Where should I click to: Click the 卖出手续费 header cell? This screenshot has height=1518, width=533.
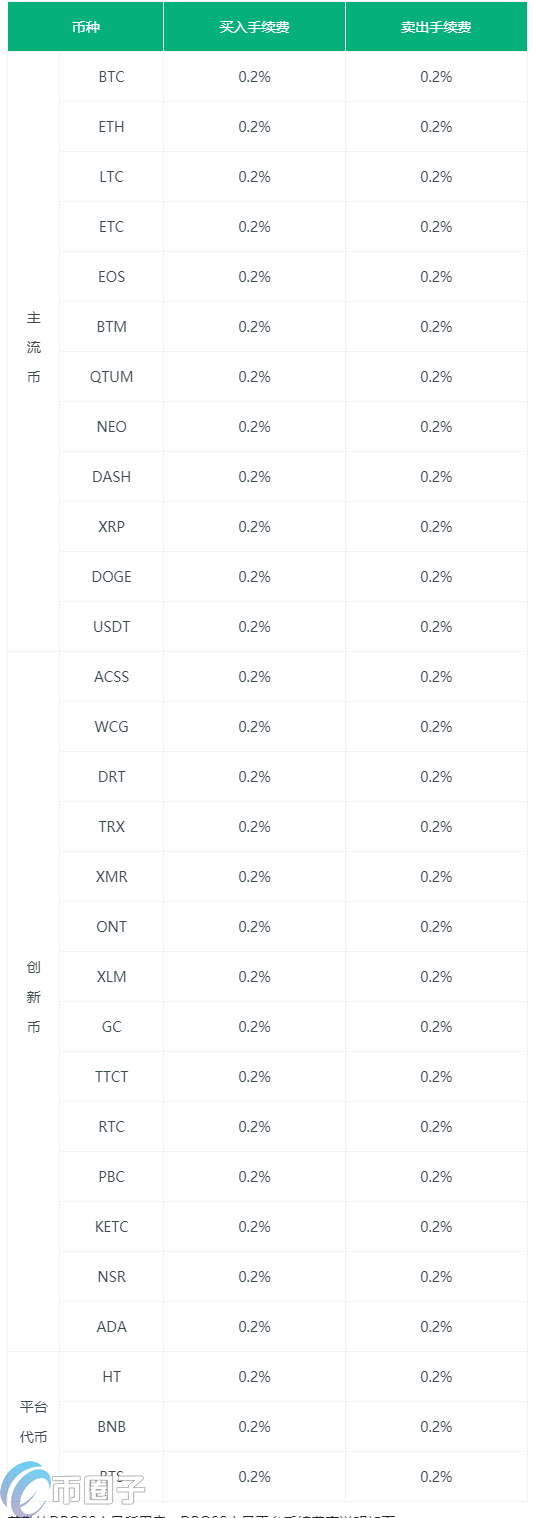click(x=436, y=27)
